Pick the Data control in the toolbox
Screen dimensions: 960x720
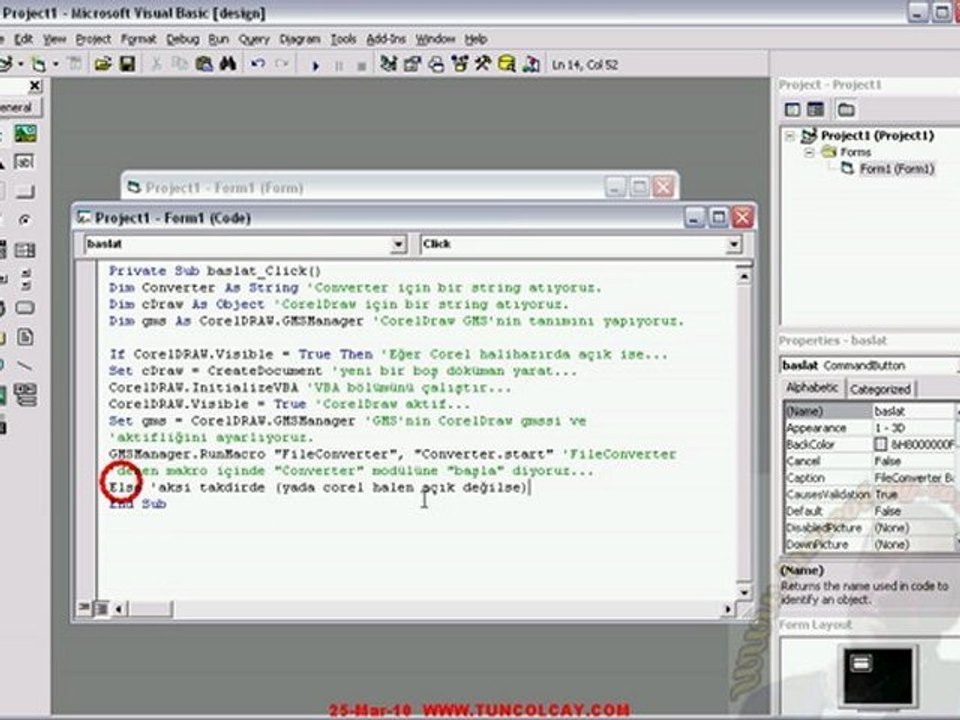25,395
